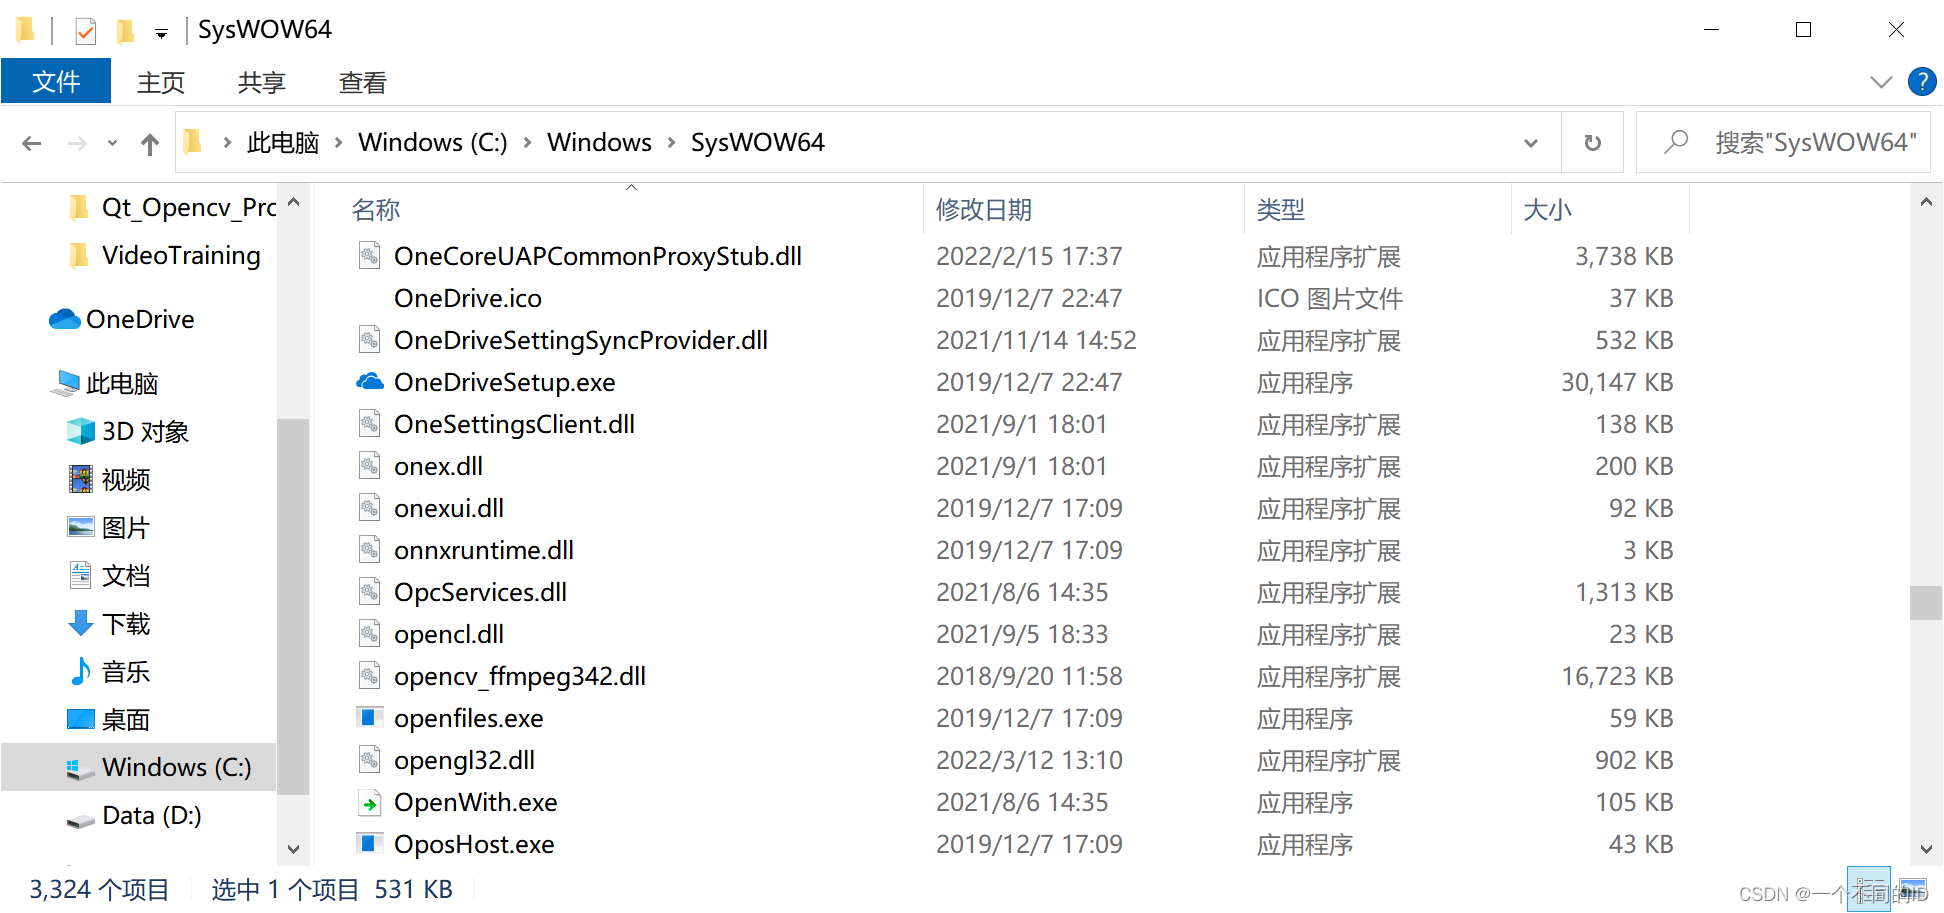The width and height of the screenshot is (1944, 913).
Task: Click the properties quick access toolbar icon
Action: click(86, 31)
